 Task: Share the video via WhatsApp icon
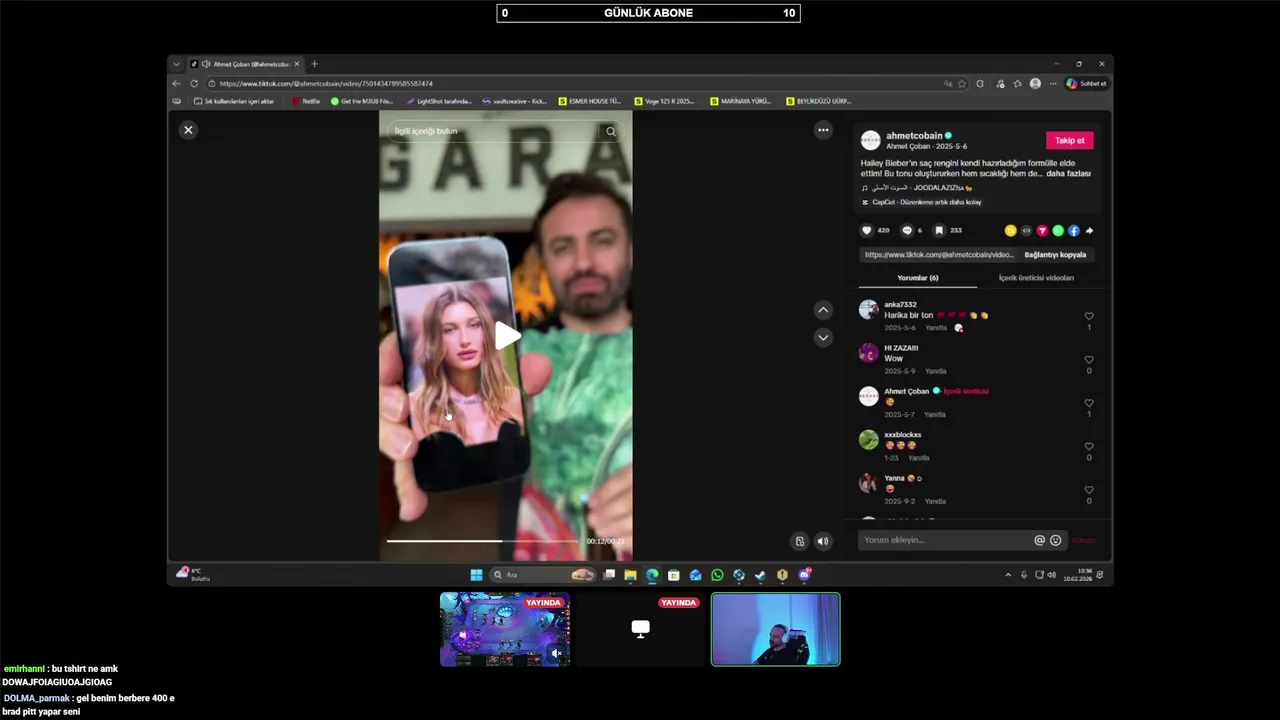tap(1058, 231)
